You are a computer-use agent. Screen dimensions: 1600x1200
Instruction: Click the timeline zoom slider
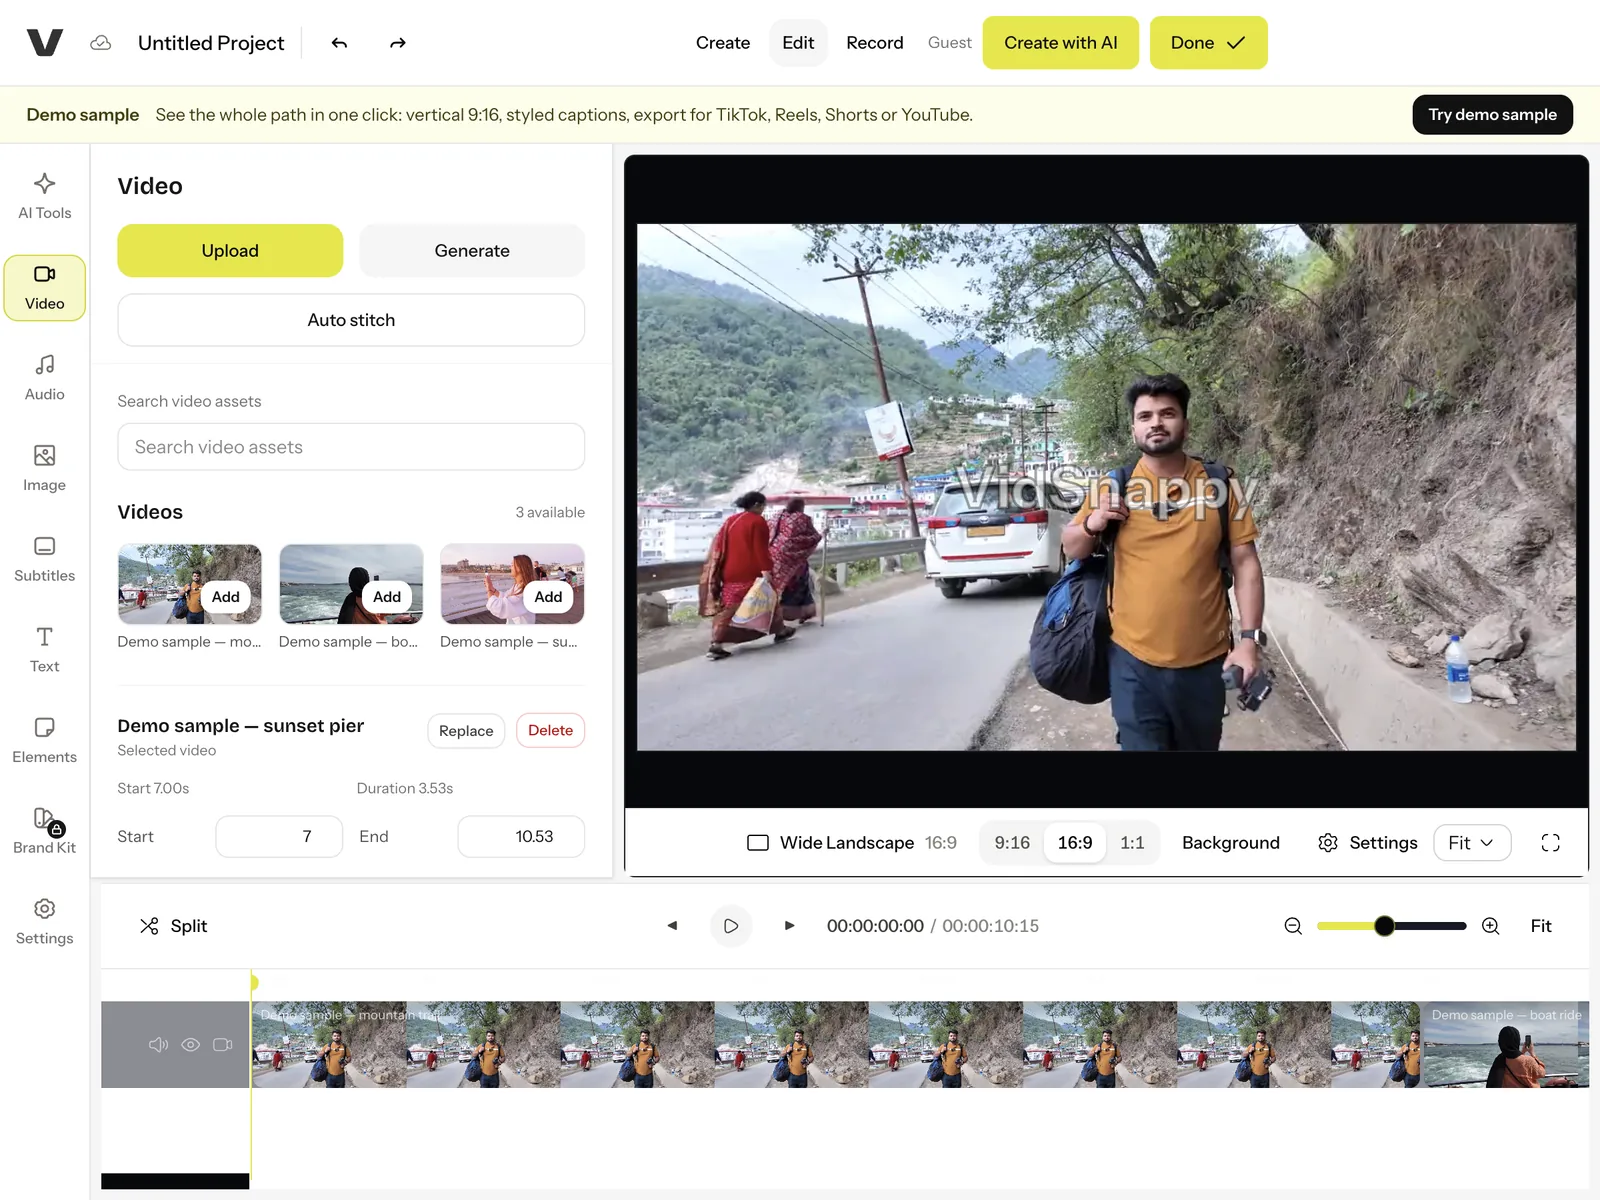tap(1391, 926)
